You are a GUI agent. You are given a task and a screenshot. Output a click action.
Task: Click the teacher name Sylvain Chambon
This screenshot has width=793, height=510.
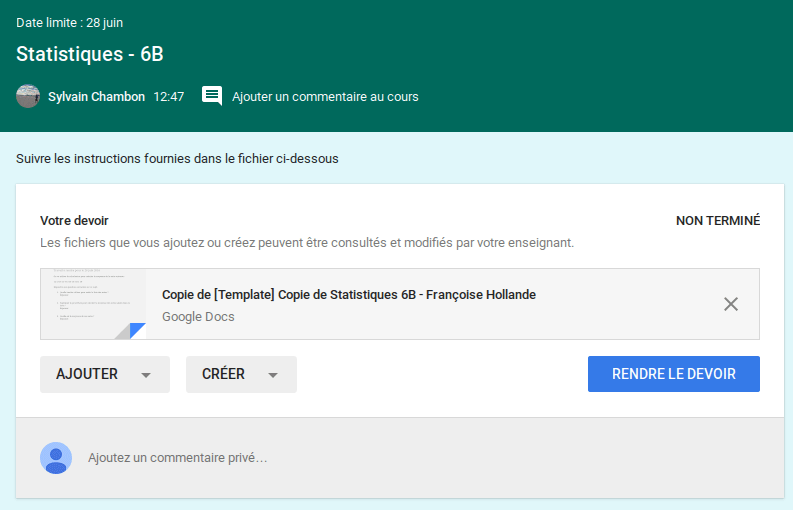pos(96,97)
